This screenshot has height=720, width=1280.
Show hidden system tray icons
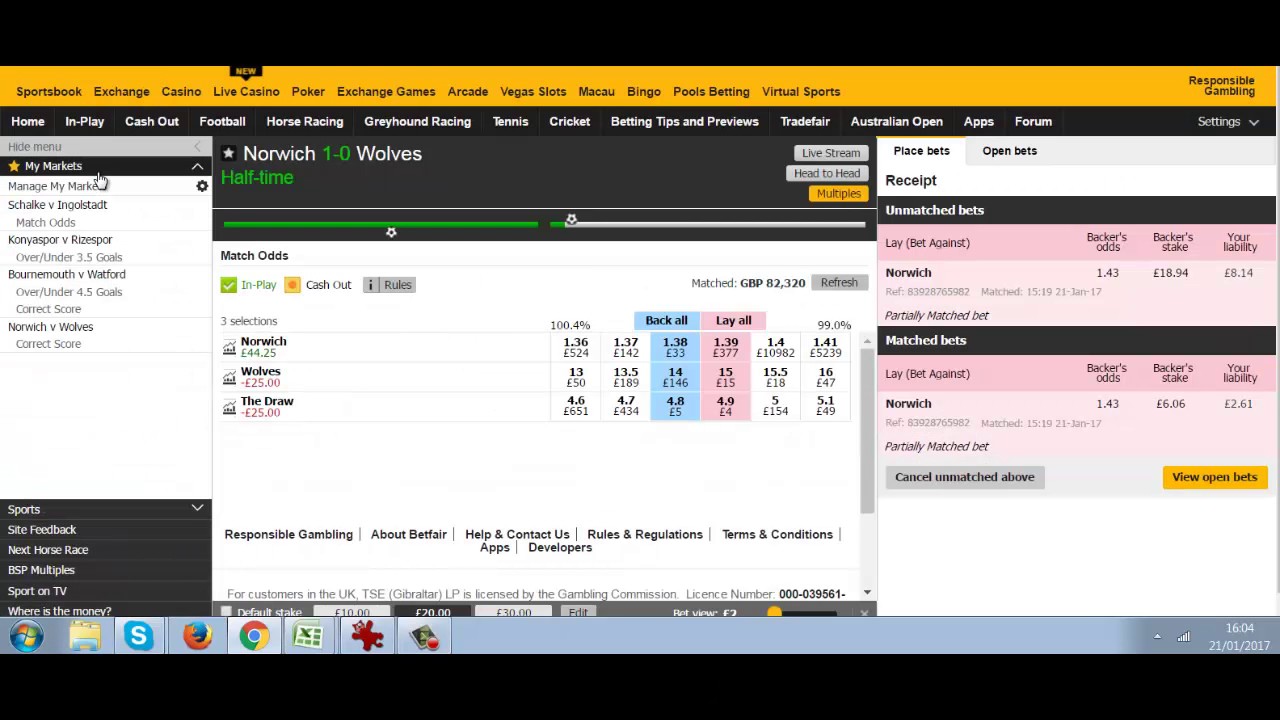pyautogui.click(x=1157, y=637)
